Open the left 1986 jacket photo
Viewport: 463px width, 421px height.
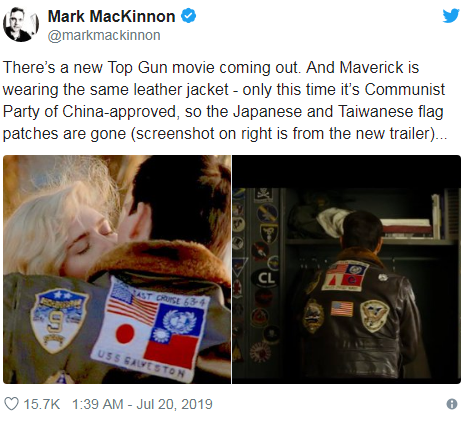(x=117, y=269)
